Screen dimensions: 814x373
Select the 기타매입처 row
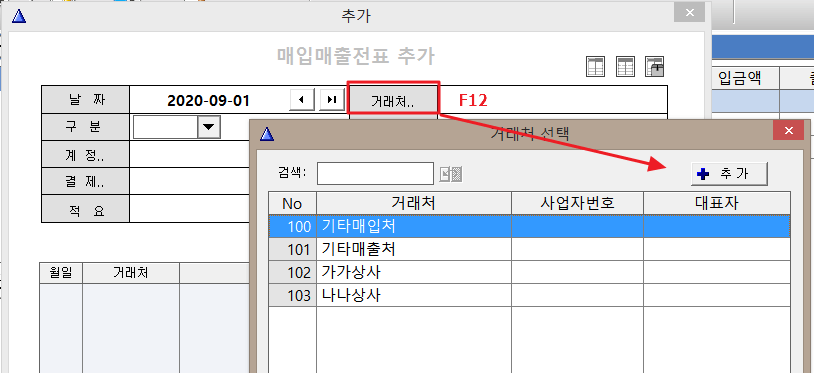coord(530,226)
